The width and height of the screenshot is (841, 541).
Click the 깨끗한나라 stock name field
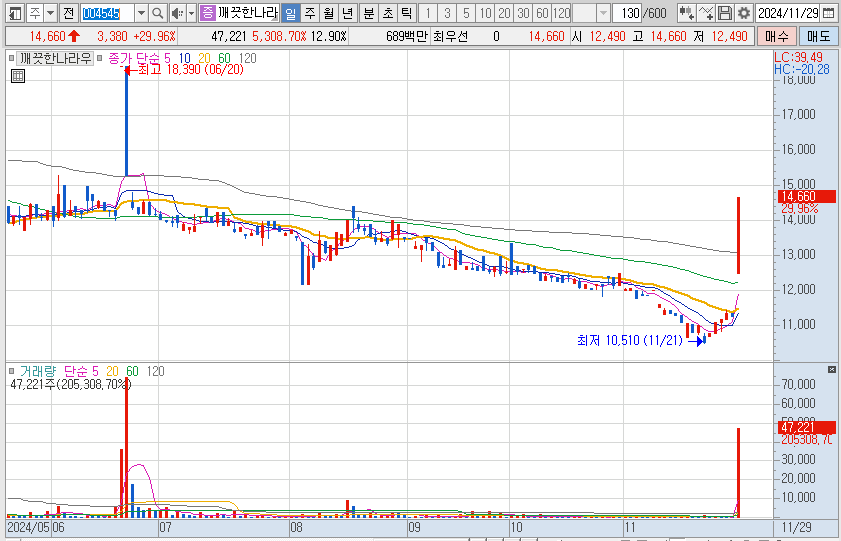[248, 13]
